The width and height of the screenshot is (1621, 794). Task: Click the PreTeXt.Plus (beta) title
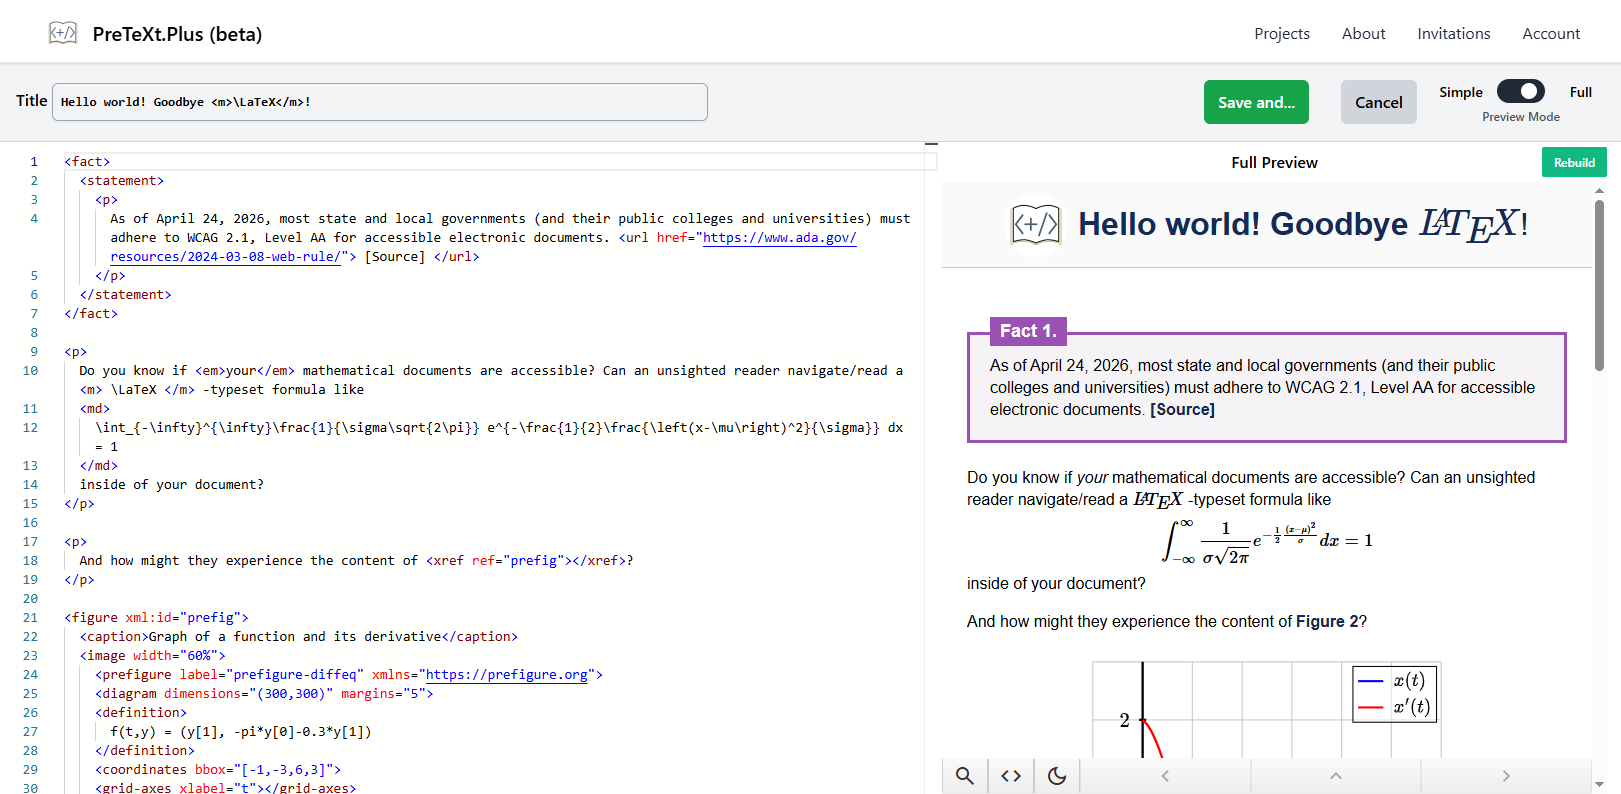coord(177,34)
